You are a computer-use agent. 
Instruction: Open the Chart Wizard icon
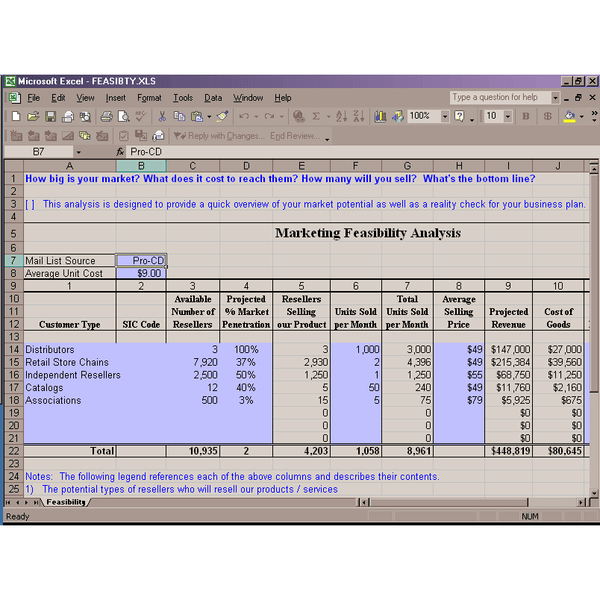point(380,116)
